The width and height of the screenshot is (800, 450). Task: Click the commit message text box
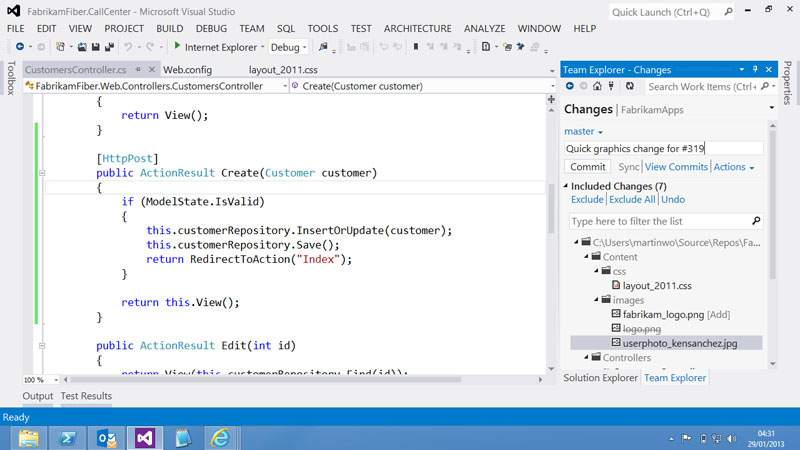663,148
